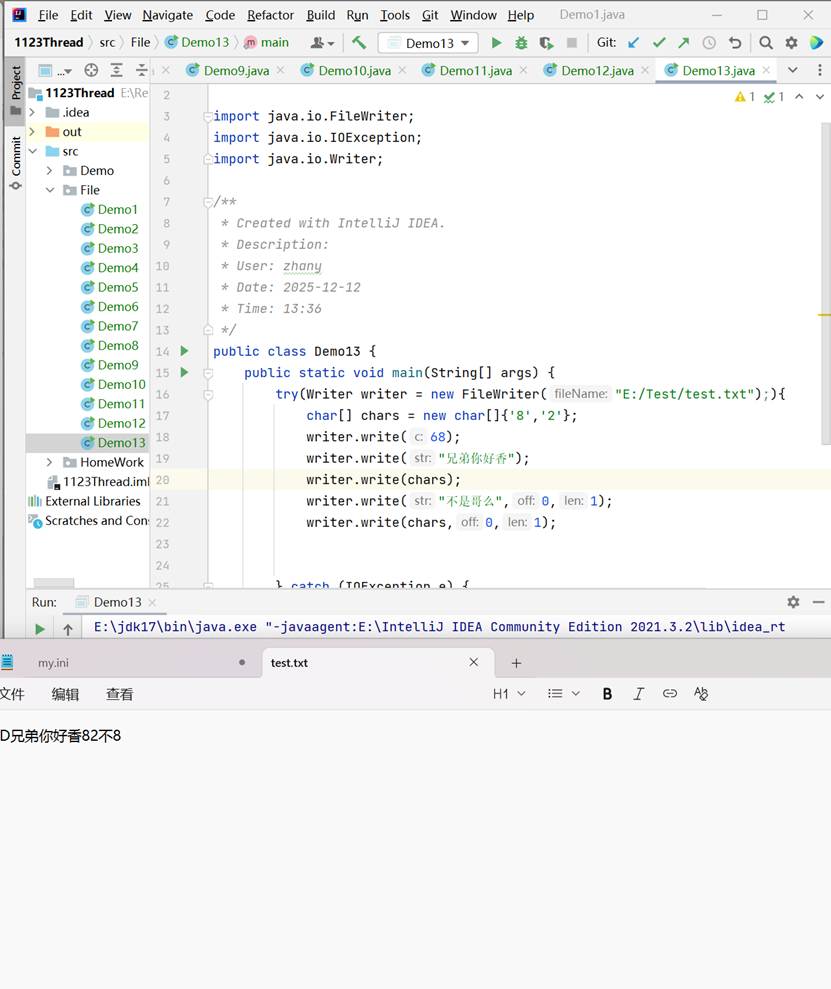The width and height of the screenshot is (831, 989).
Task: Insert link using Notepad link icon
Action: pos(670,694)
